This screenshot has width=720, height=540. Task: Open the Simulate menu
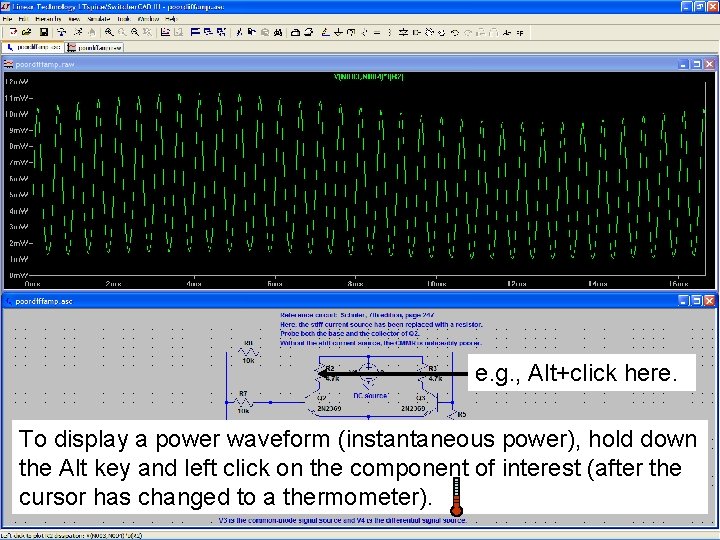[99, 19]
